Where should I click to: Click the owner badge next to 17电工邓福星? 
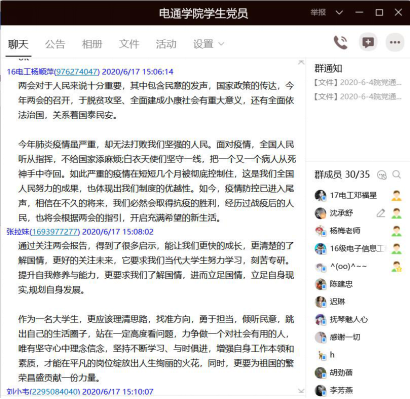tap(396, 195)
